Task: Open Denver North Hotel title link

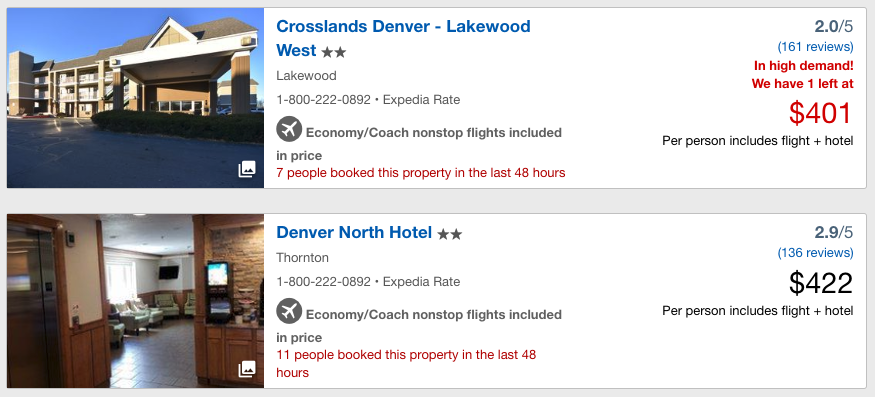Action: point(354,232)
